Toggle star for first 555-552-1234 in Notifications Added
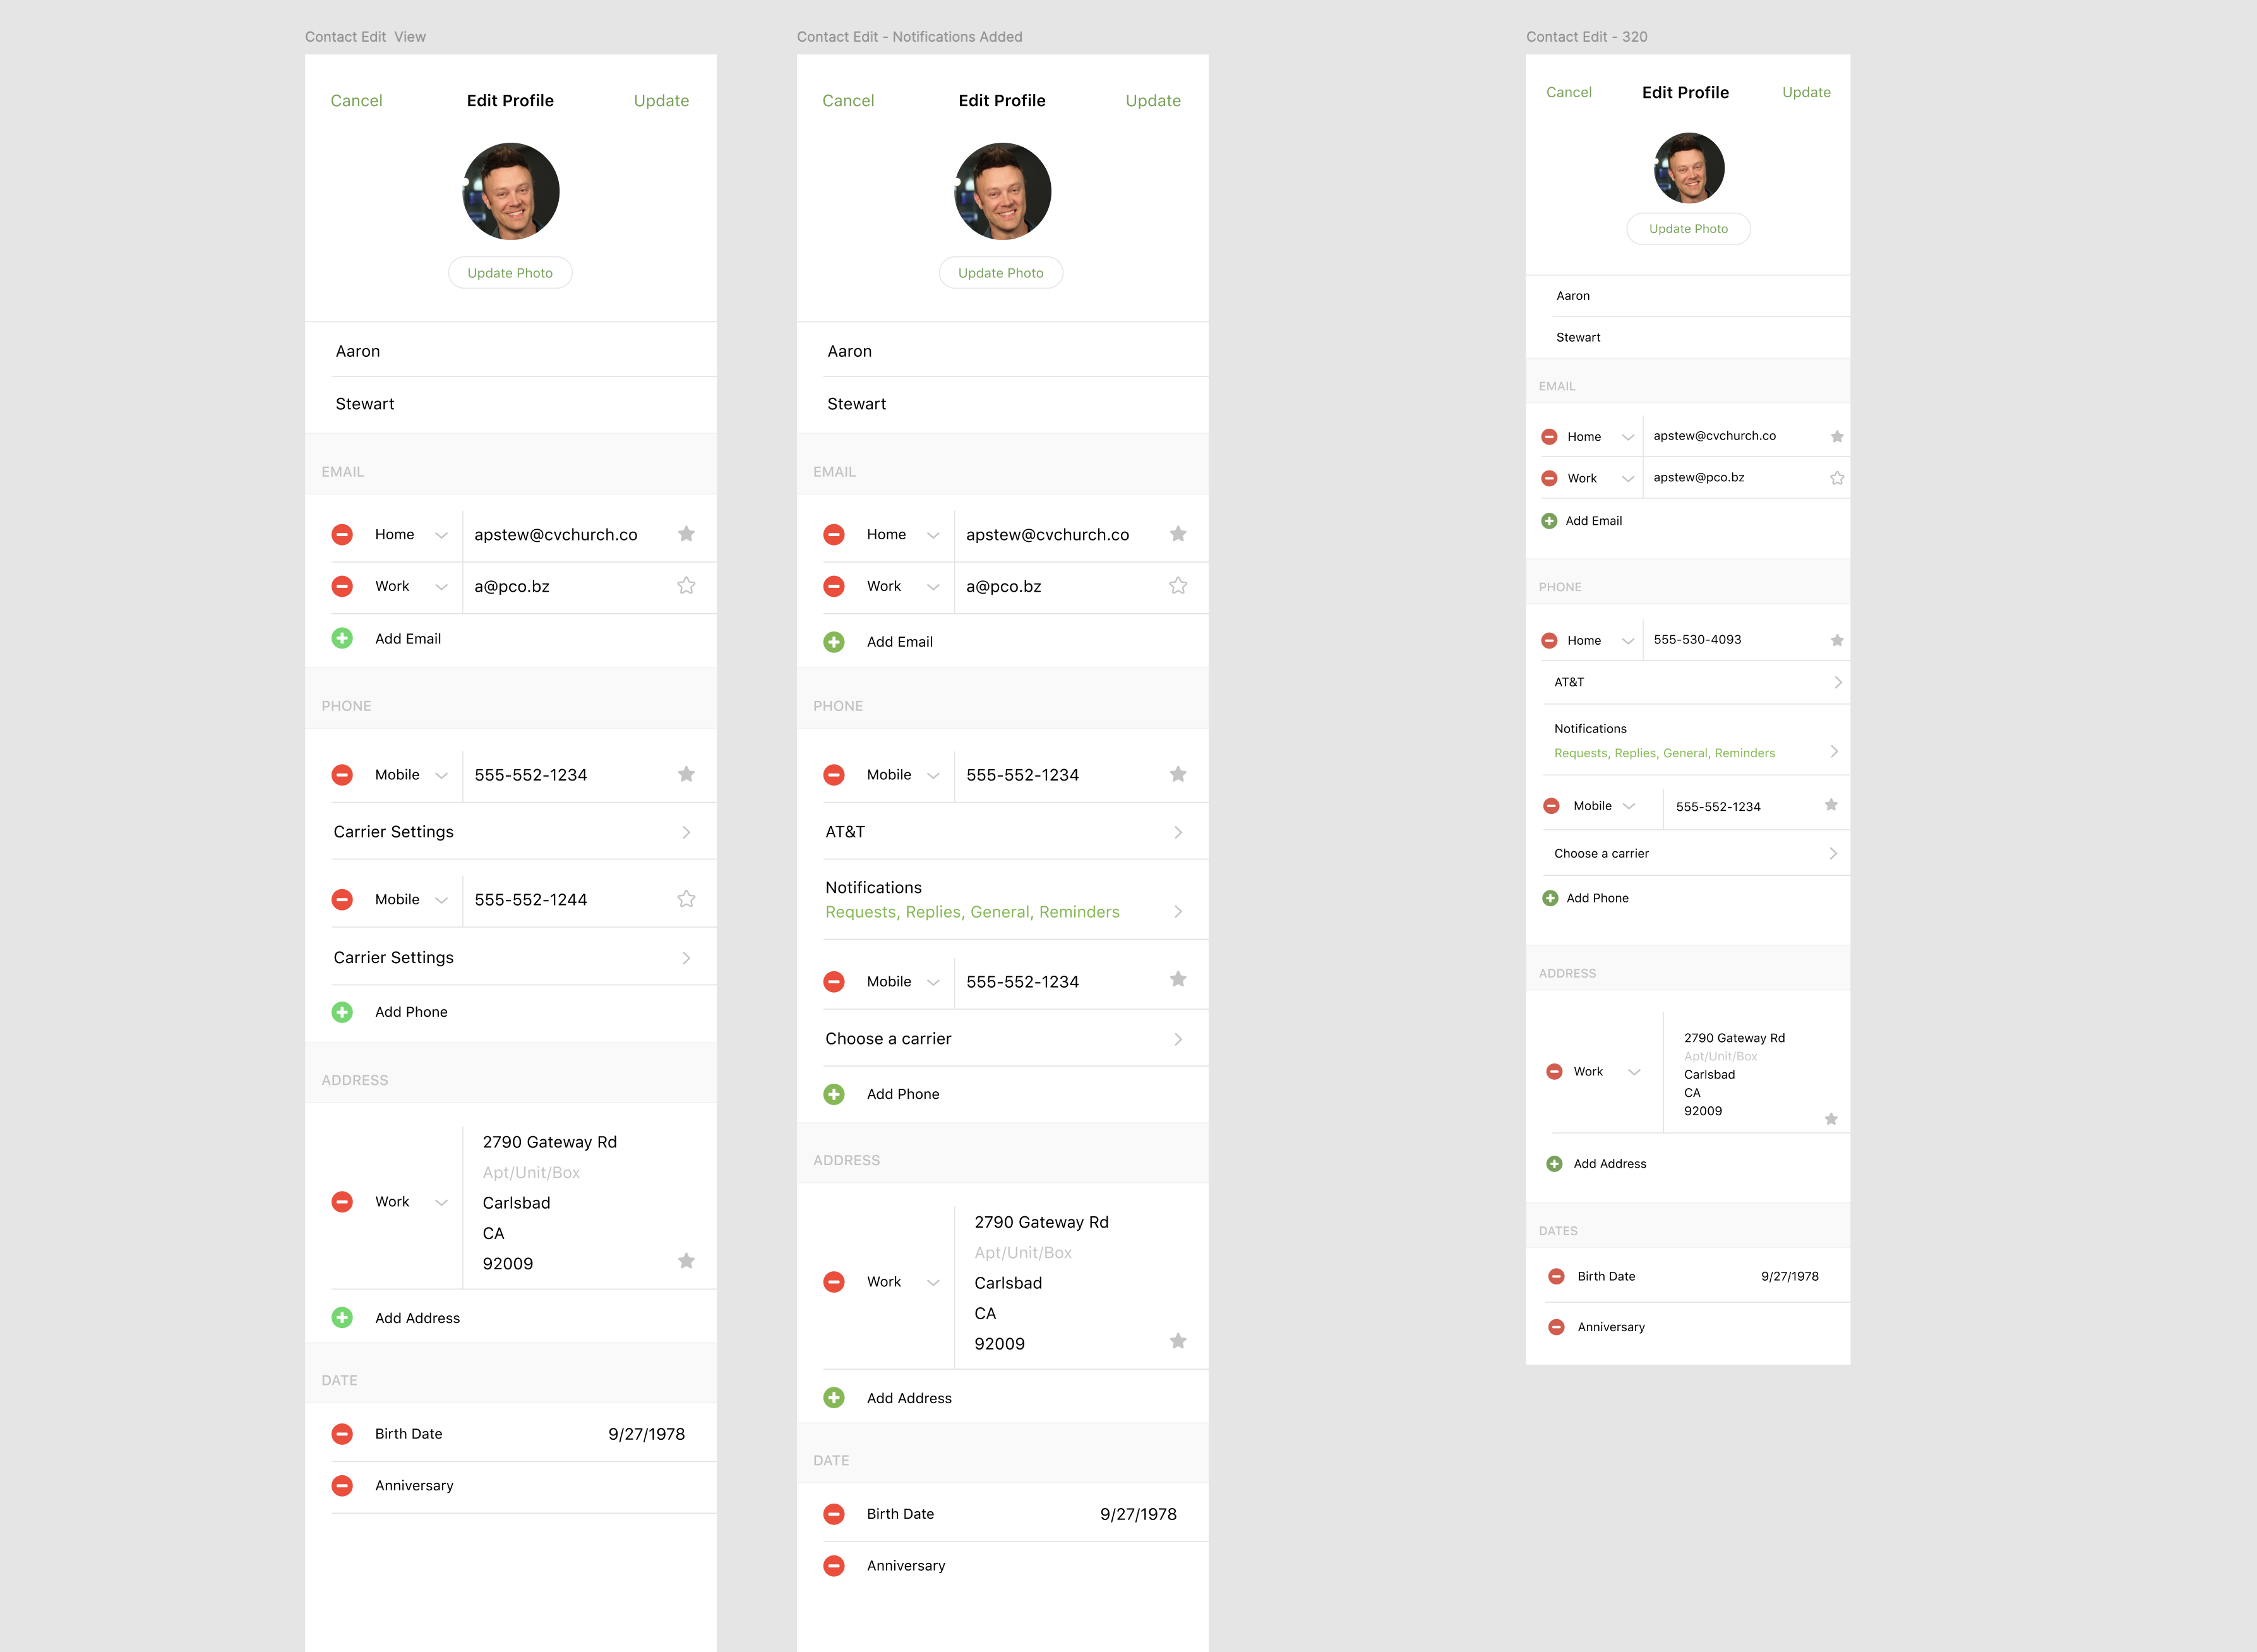This screenshot has width=2257, height=1652. pos(1178,774)
